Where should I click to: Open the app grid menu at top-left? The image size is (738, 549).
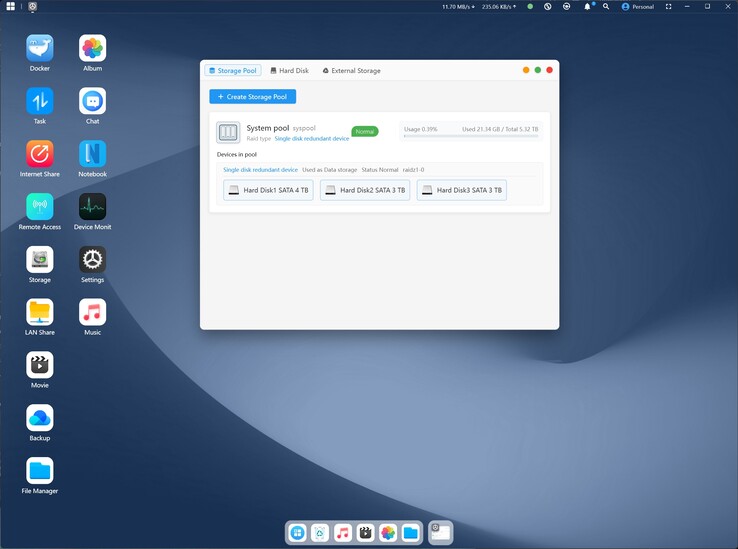(x=10, y=6)
